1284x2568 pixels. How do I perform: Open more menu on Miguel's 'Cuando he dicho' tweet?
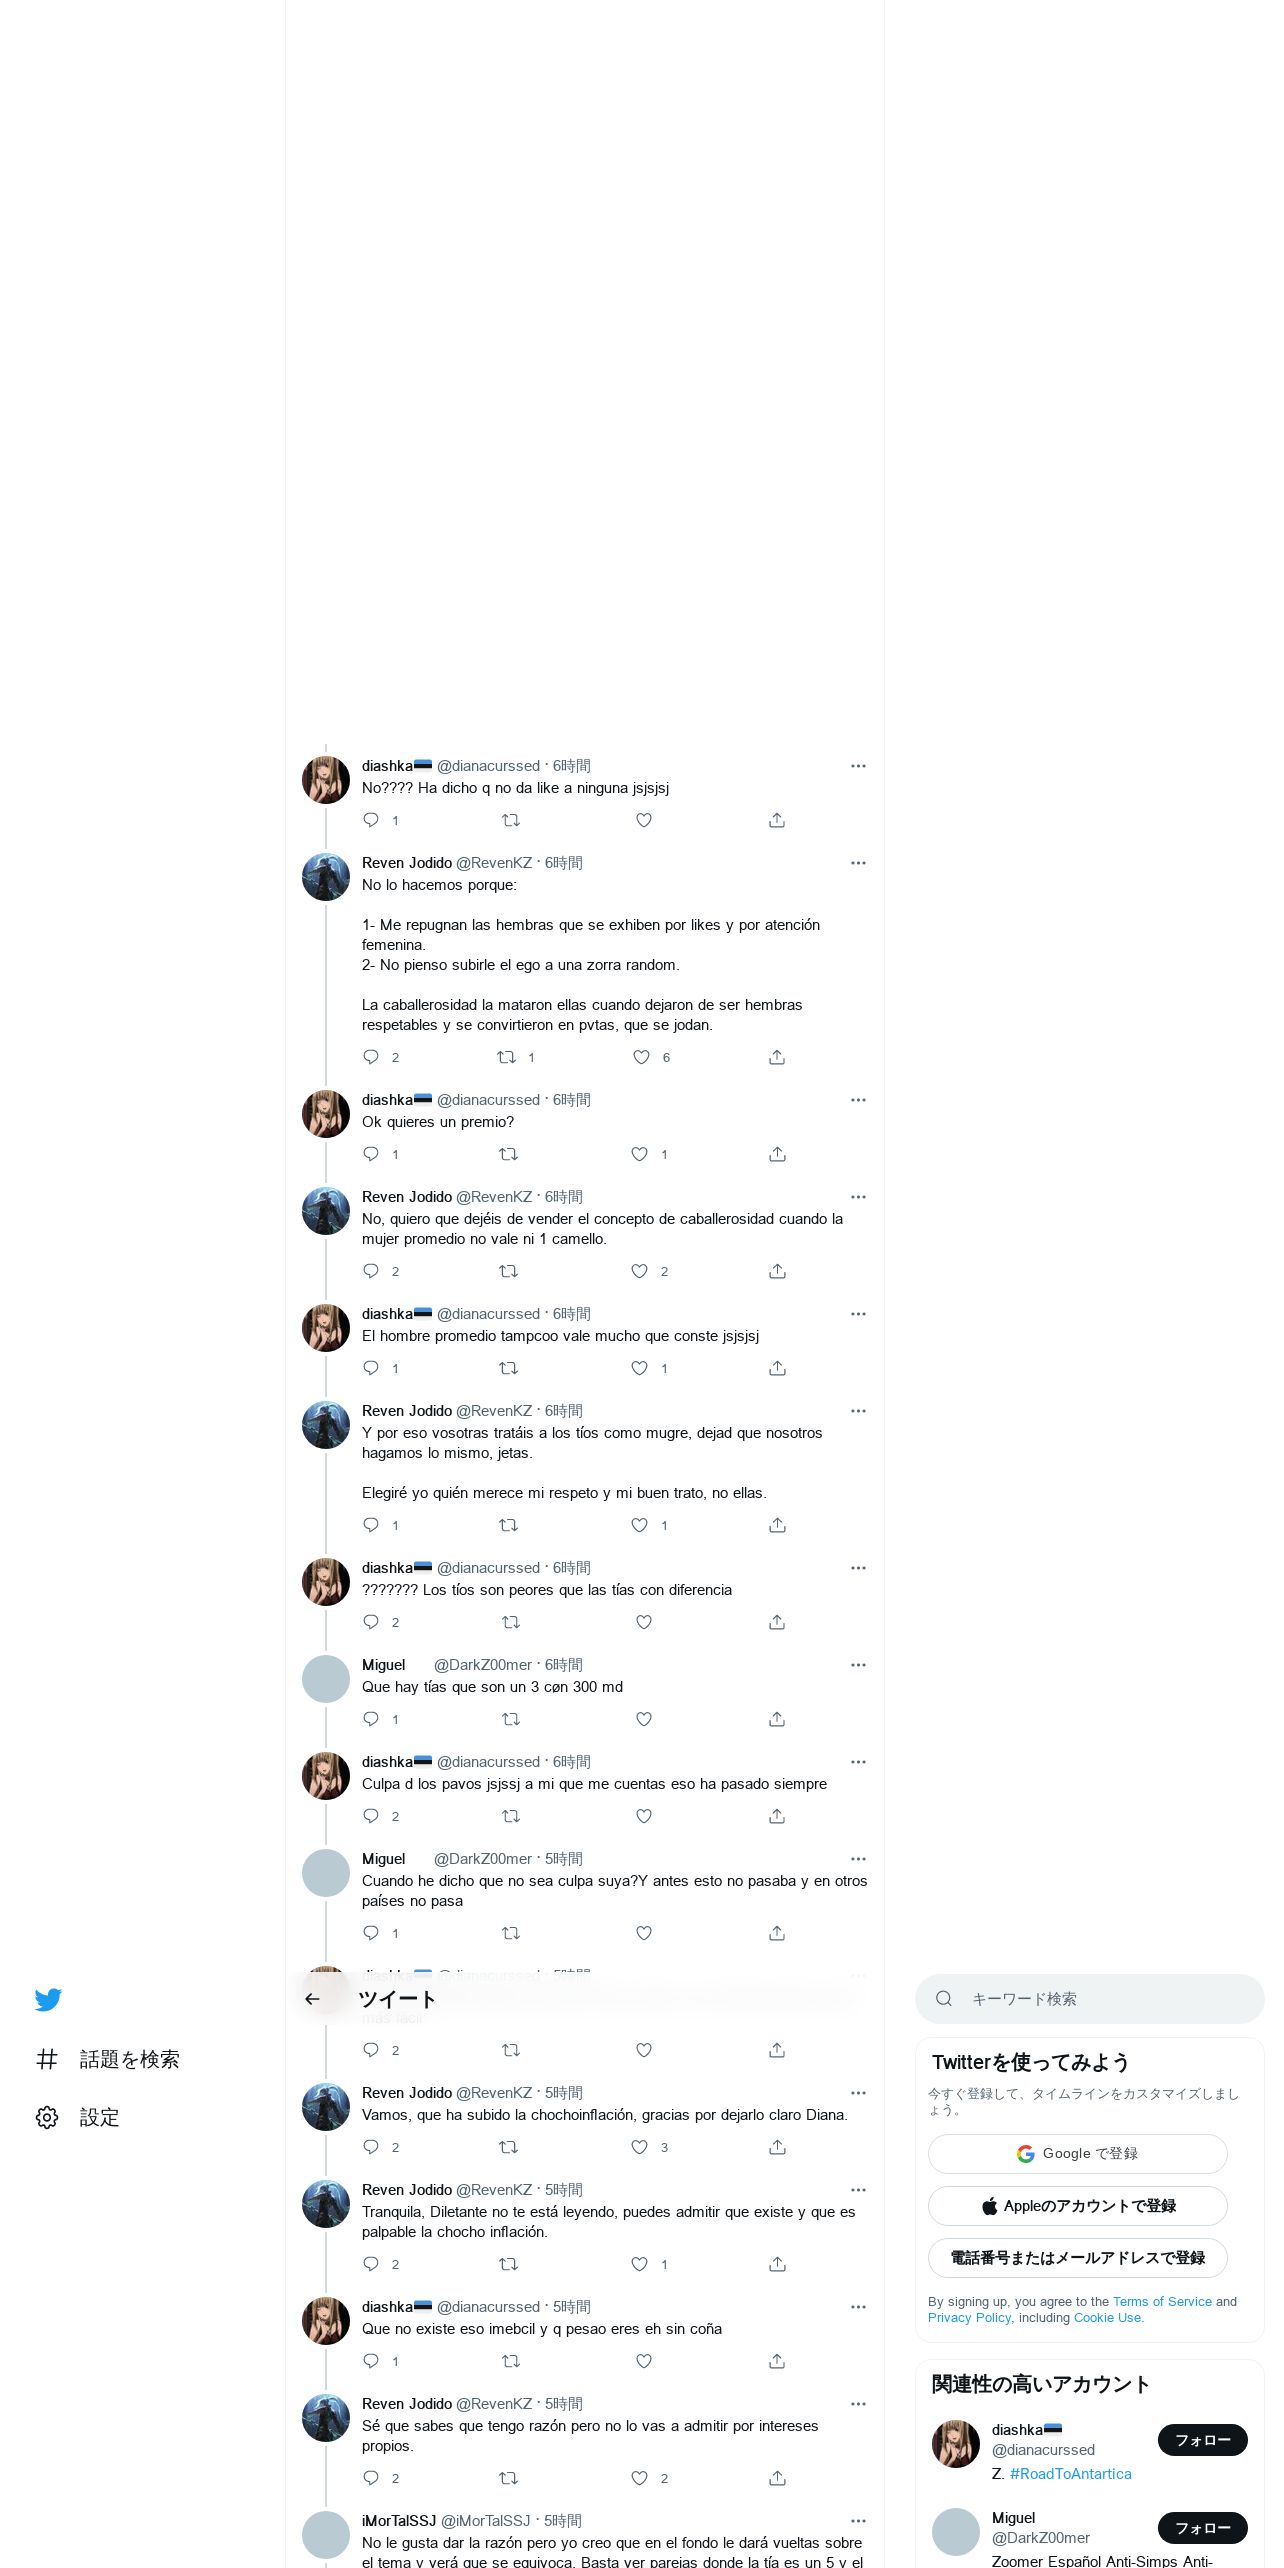858,1859
